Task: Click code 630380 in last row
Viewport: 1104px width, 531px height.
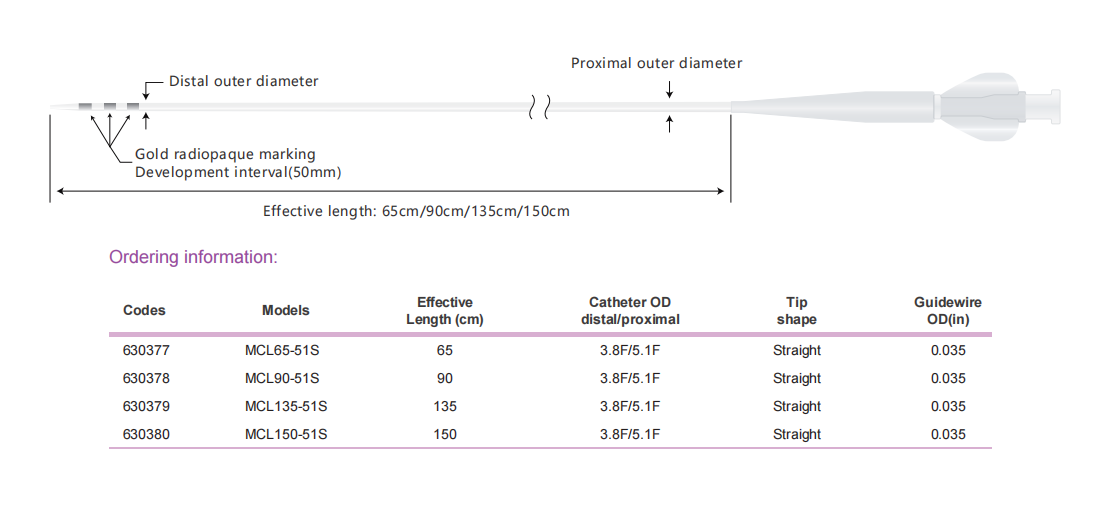Action: pos(146,435)
